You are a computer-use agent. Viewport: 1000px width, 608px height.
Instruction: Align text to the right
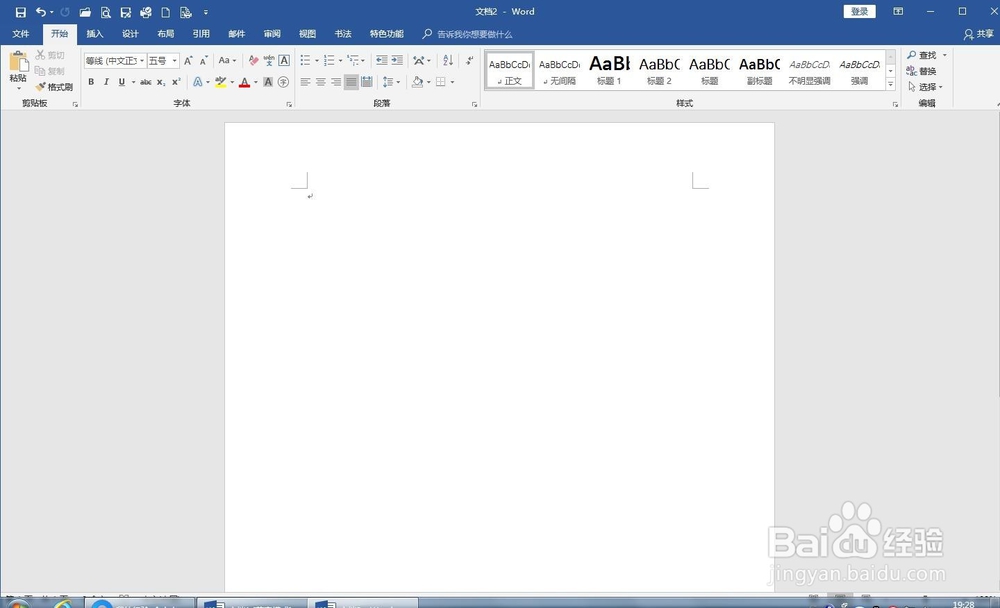(336, 82)
